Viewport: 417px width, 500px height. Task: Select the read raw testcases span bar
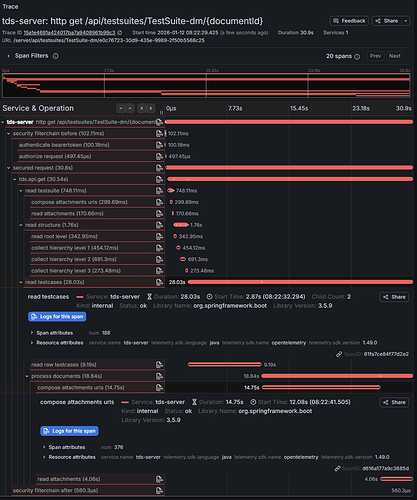tap(225, 365)
